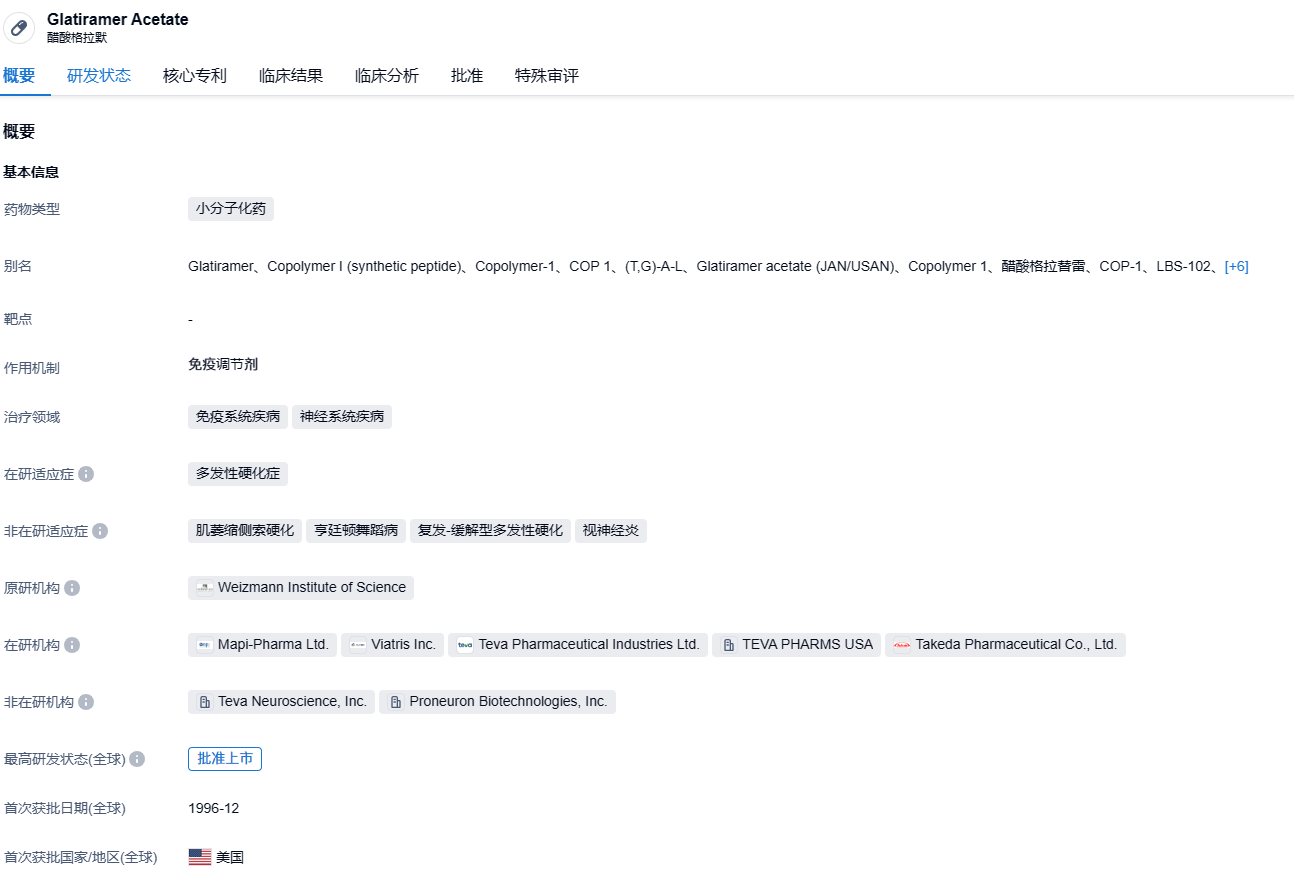
Task: Click info icon next to 原研机构
Action: pos(72,588)
